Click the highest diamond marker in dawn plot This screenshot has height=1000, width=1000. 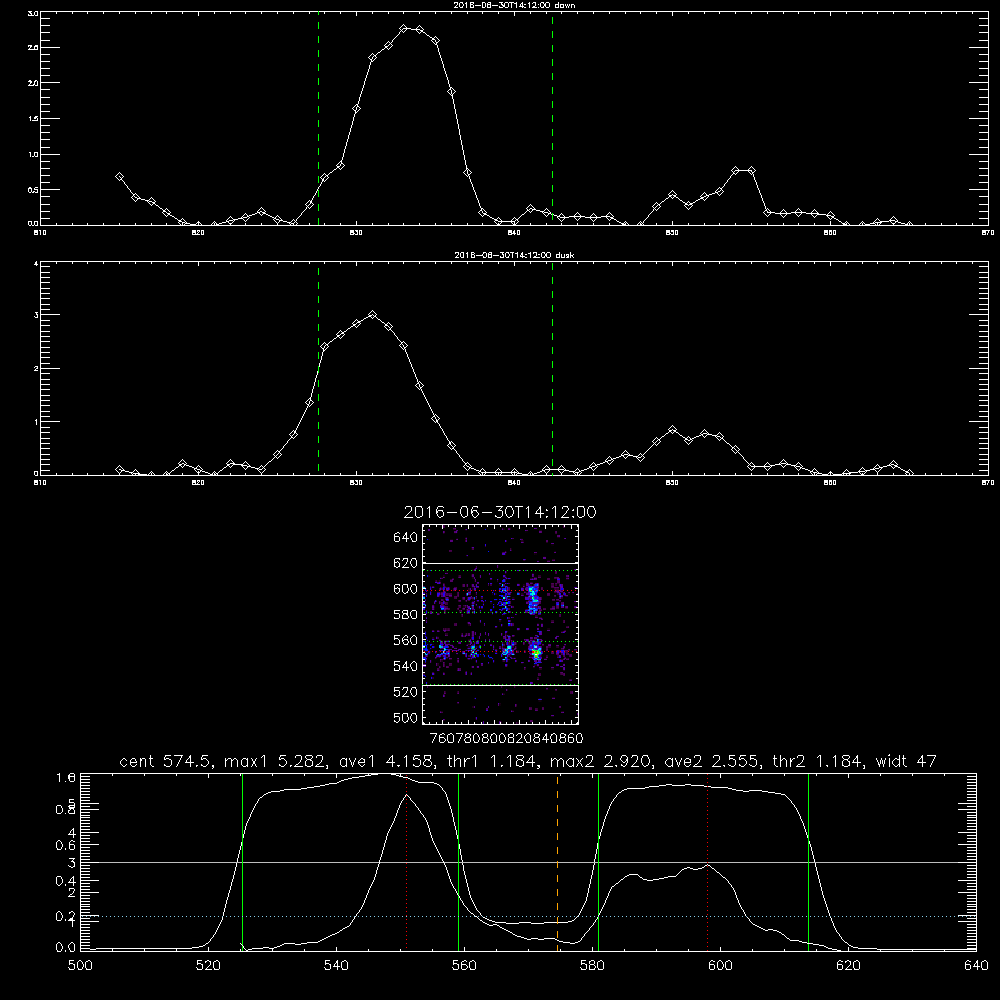pos(404,29)
